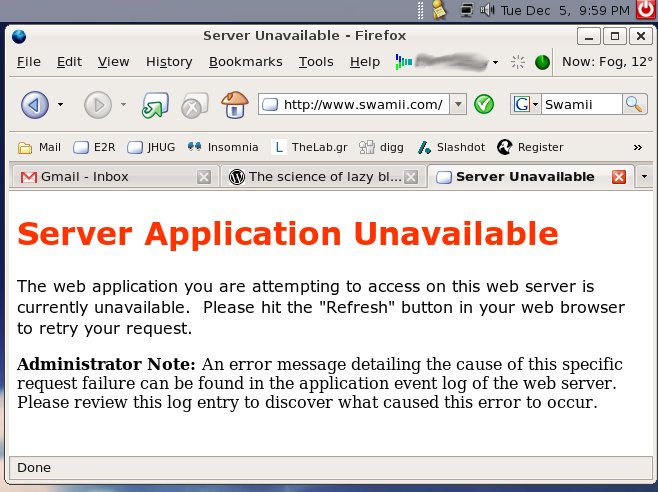
Task: Click the green checkmark Go button
Action: click(x=484, y=104)
